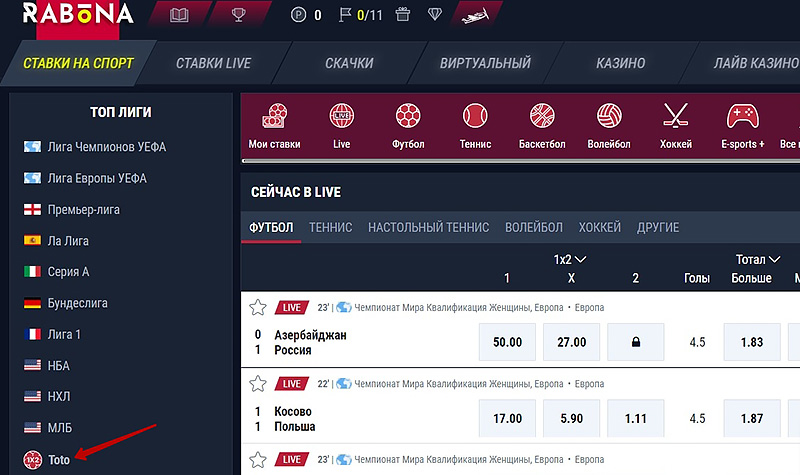Click LIVE badge on Азербайджан match
800x475 pixels.
coord(292,308)
